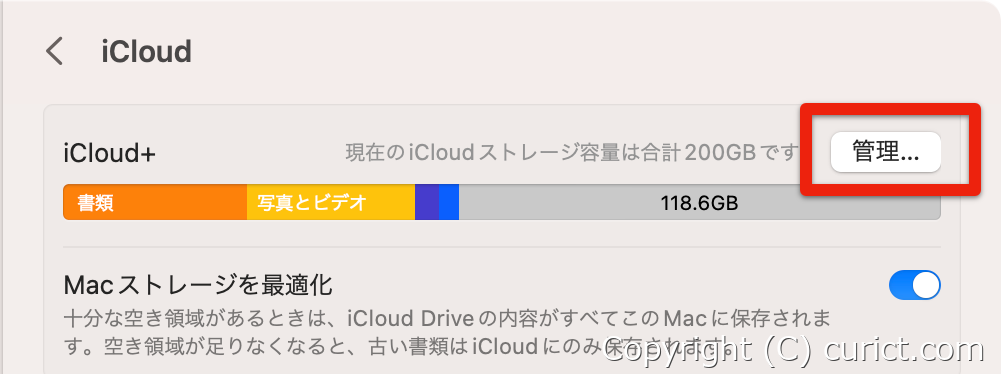Screen dimensions: 1001x374
Task: Click the iCloud+ plan label
Action: [x=110, y=153]
